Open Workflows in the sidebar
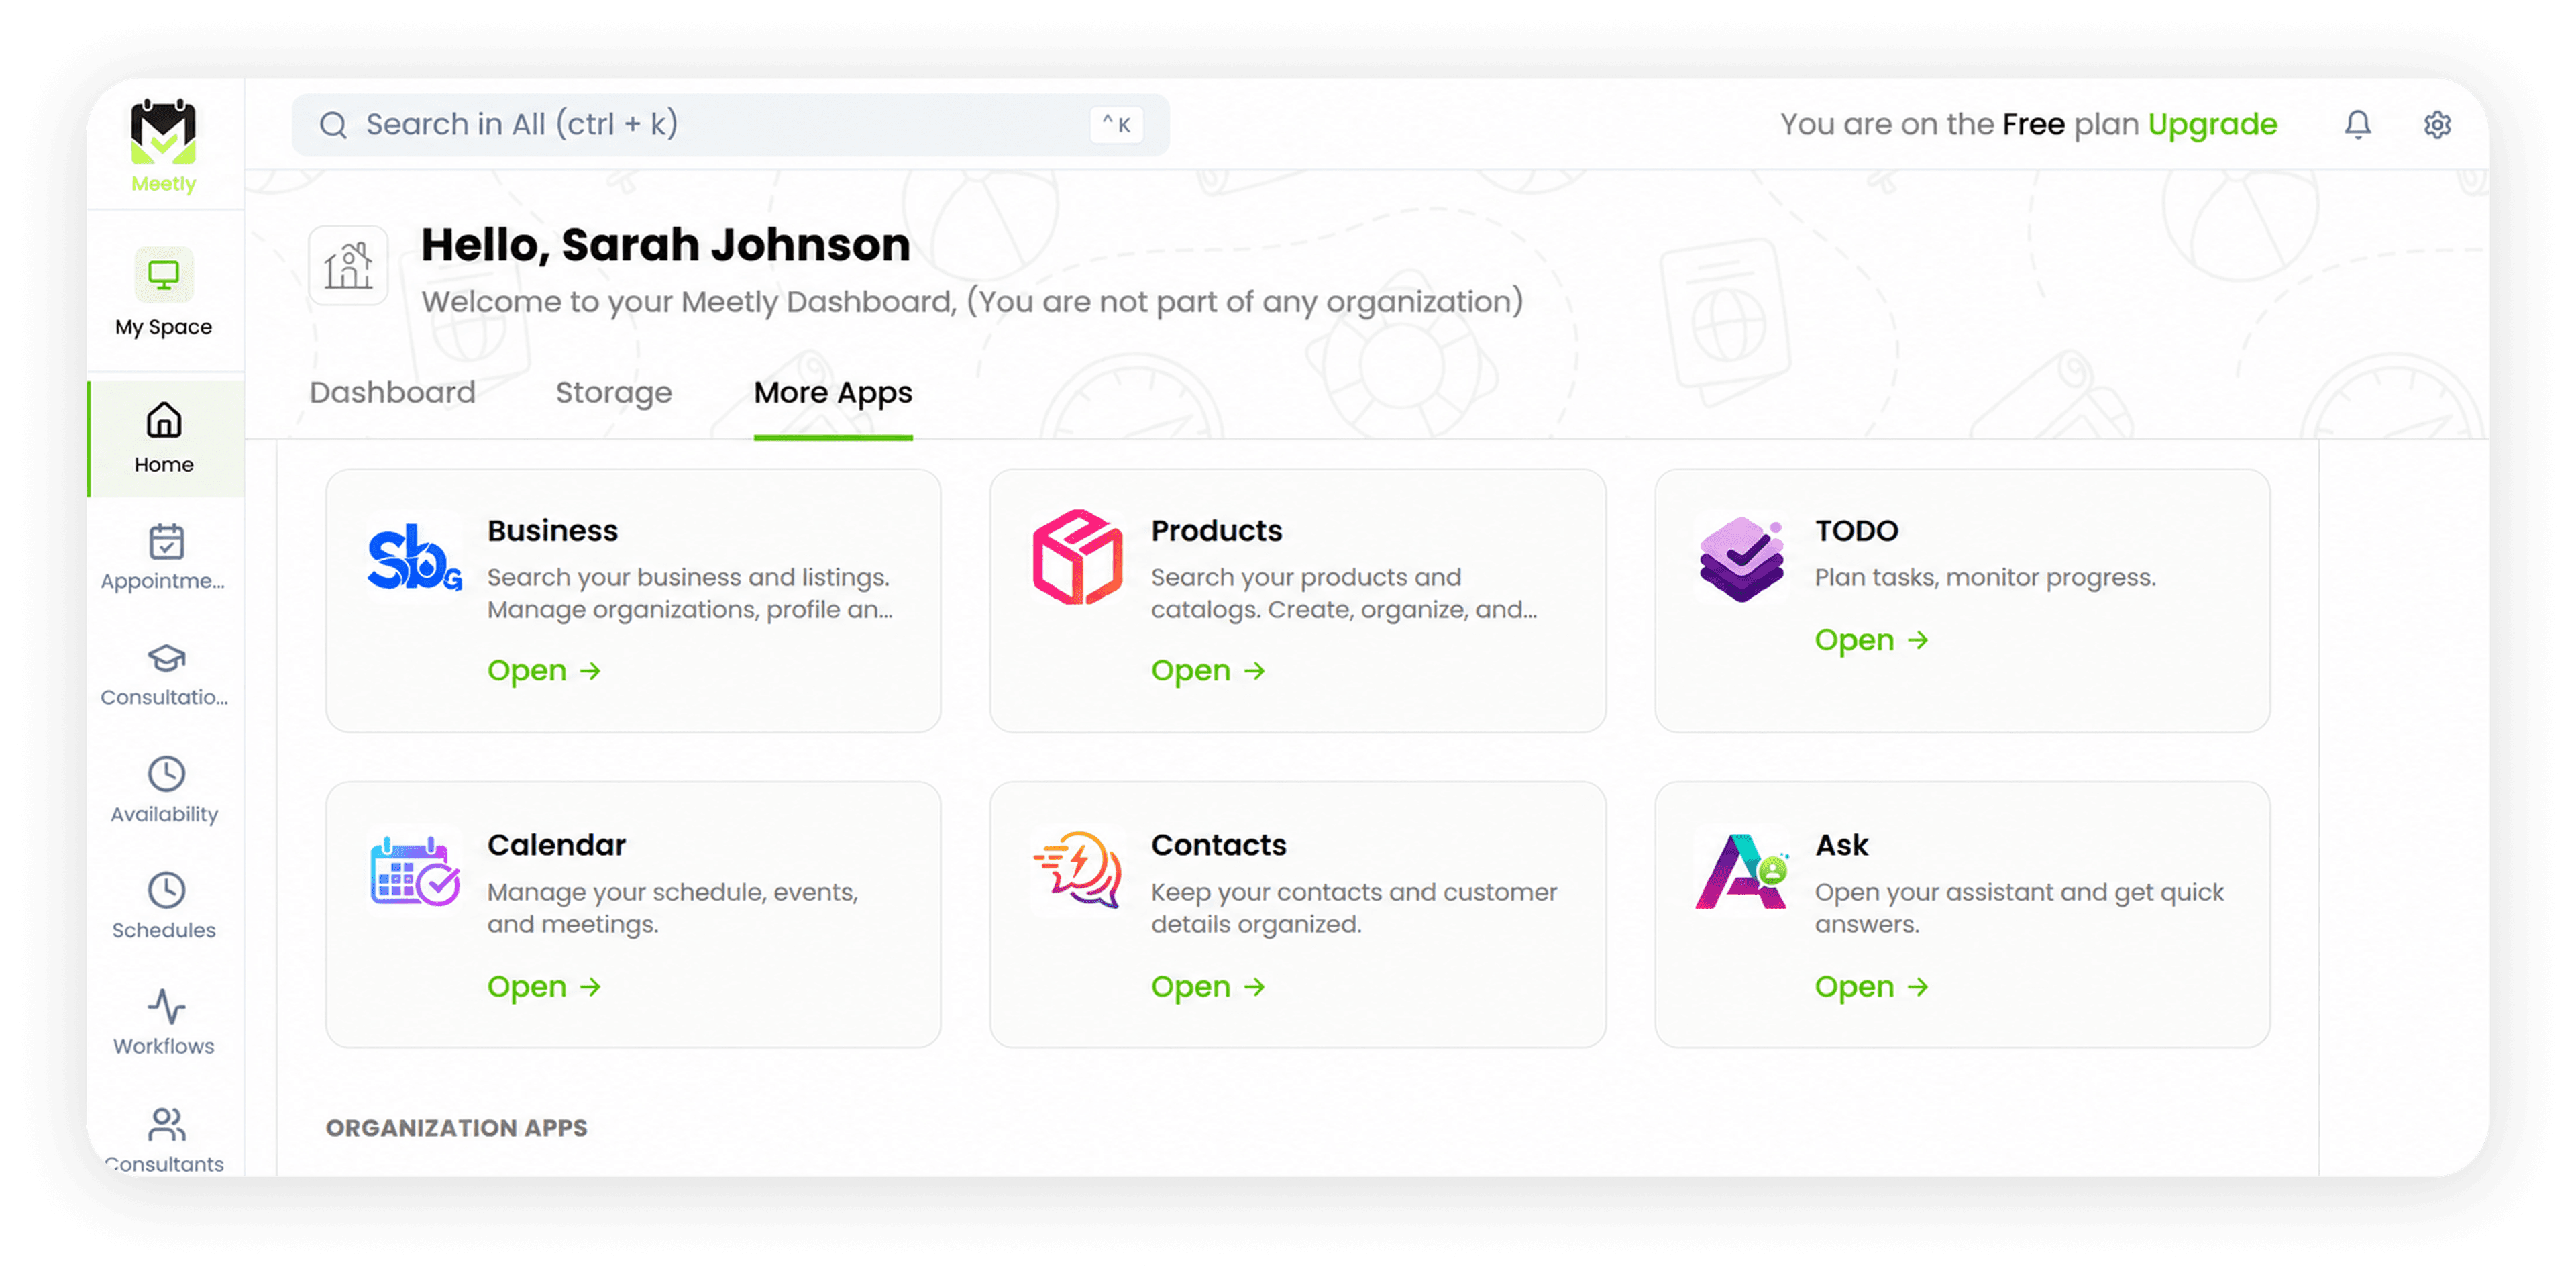The image size is (2576, 1273). 164,1022
